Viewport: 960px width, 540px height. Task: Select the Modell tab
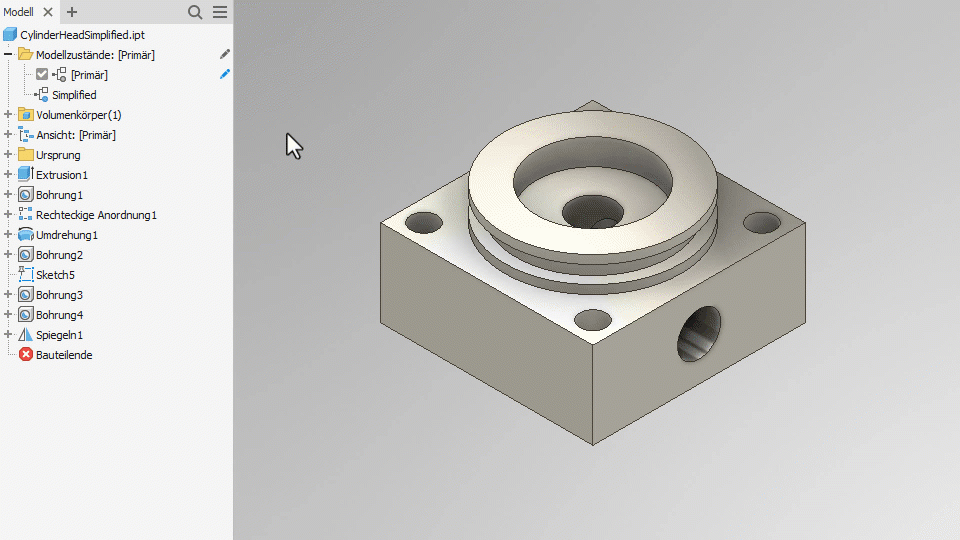[x=18, y=12]
